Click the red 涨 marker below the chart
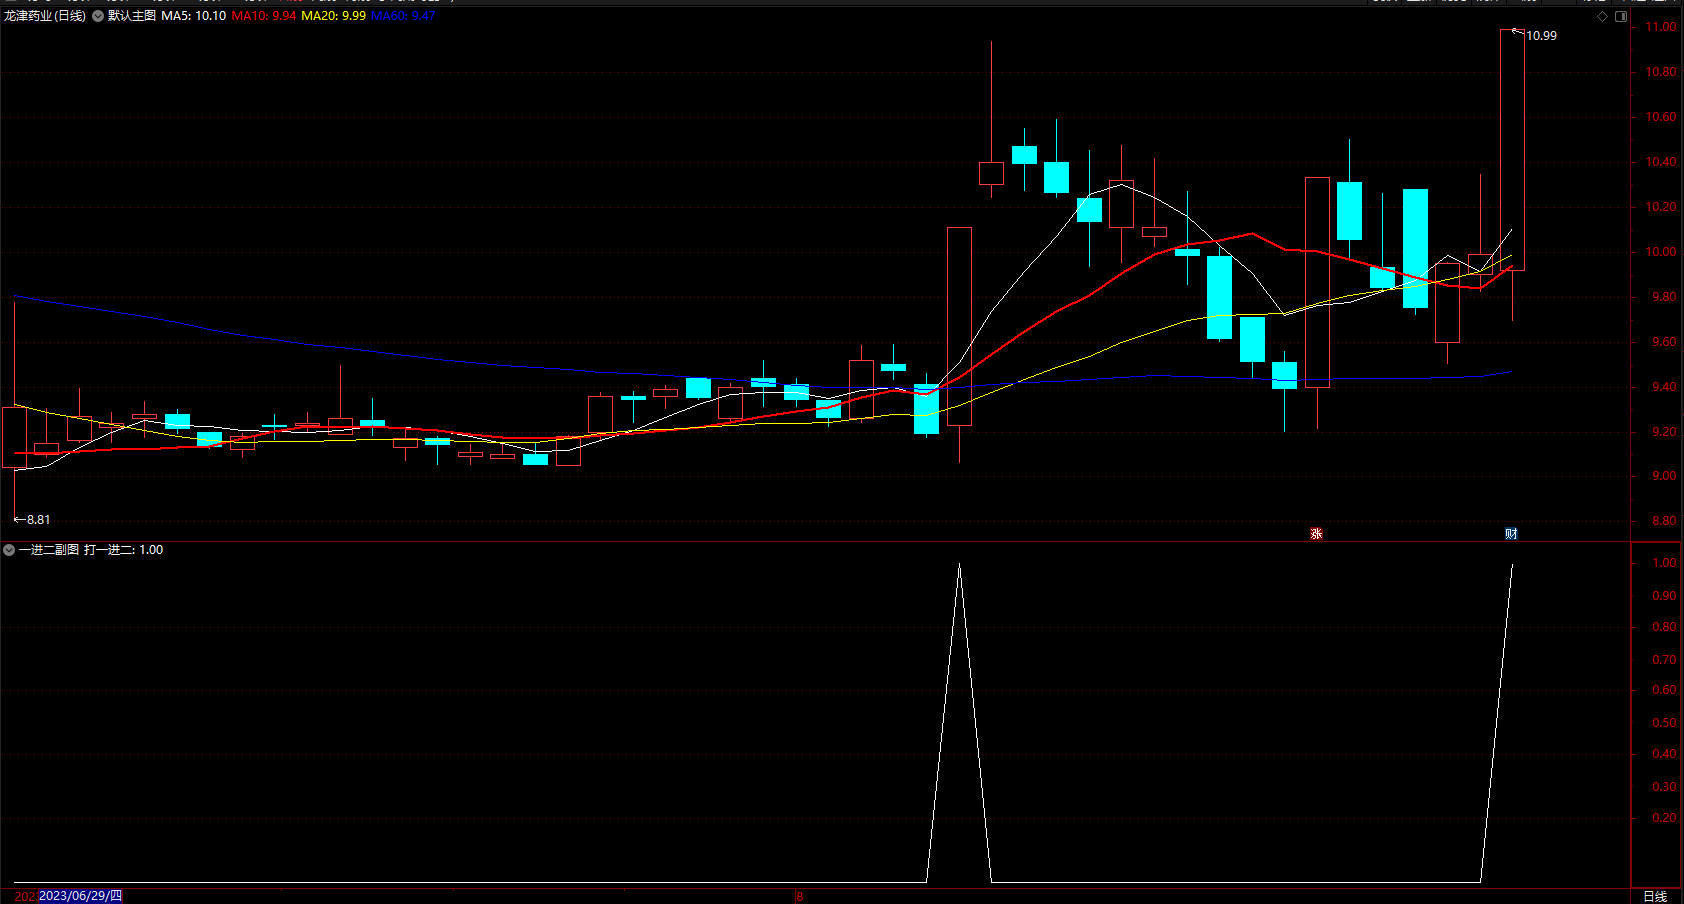 click(x=1316, y=534)
